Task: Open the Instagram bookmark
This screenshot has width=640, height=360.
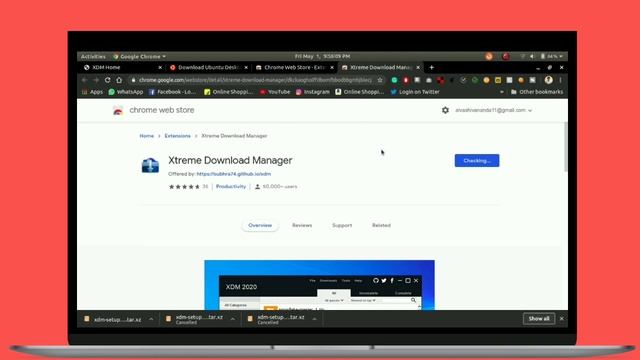Action: (x=313, y=92)
